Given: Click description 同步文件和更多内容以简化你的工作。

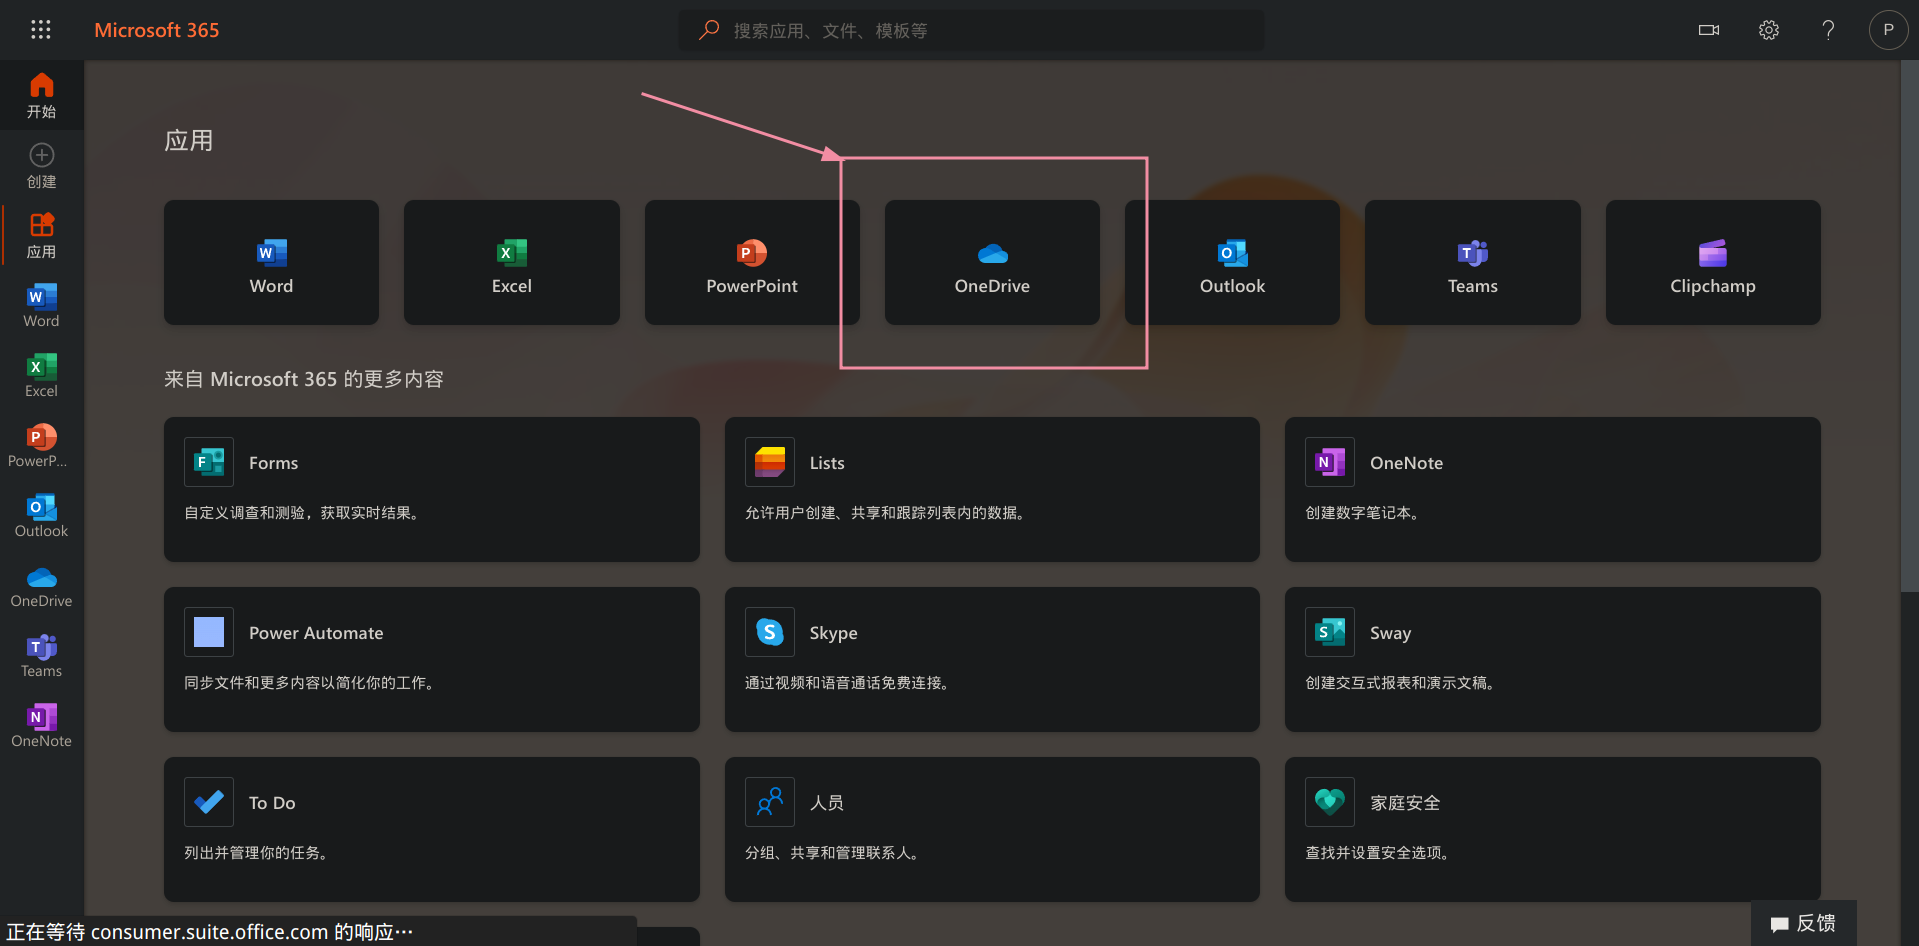Looking at the screenshot, I should 311,683.
